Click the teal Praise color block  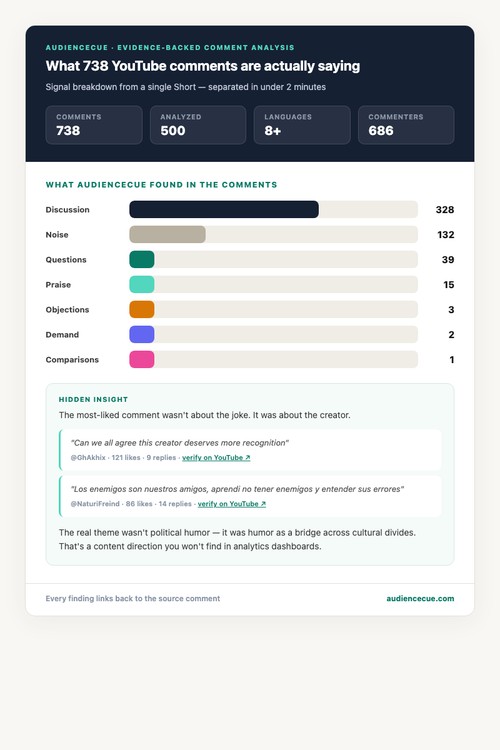[x=142, y=285]
